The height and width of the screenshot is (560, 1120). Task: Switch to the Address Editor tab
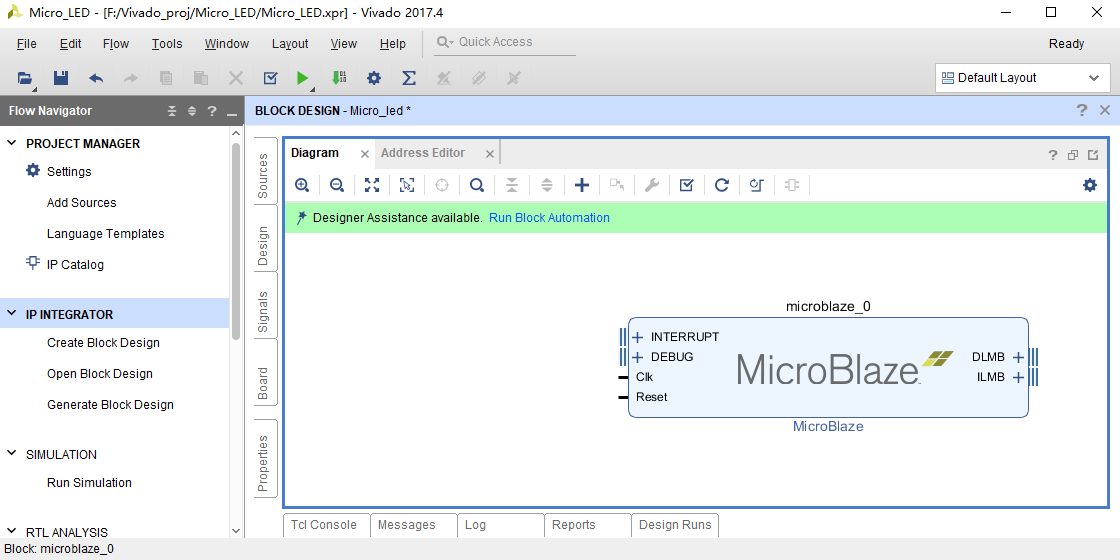[423, 153]
